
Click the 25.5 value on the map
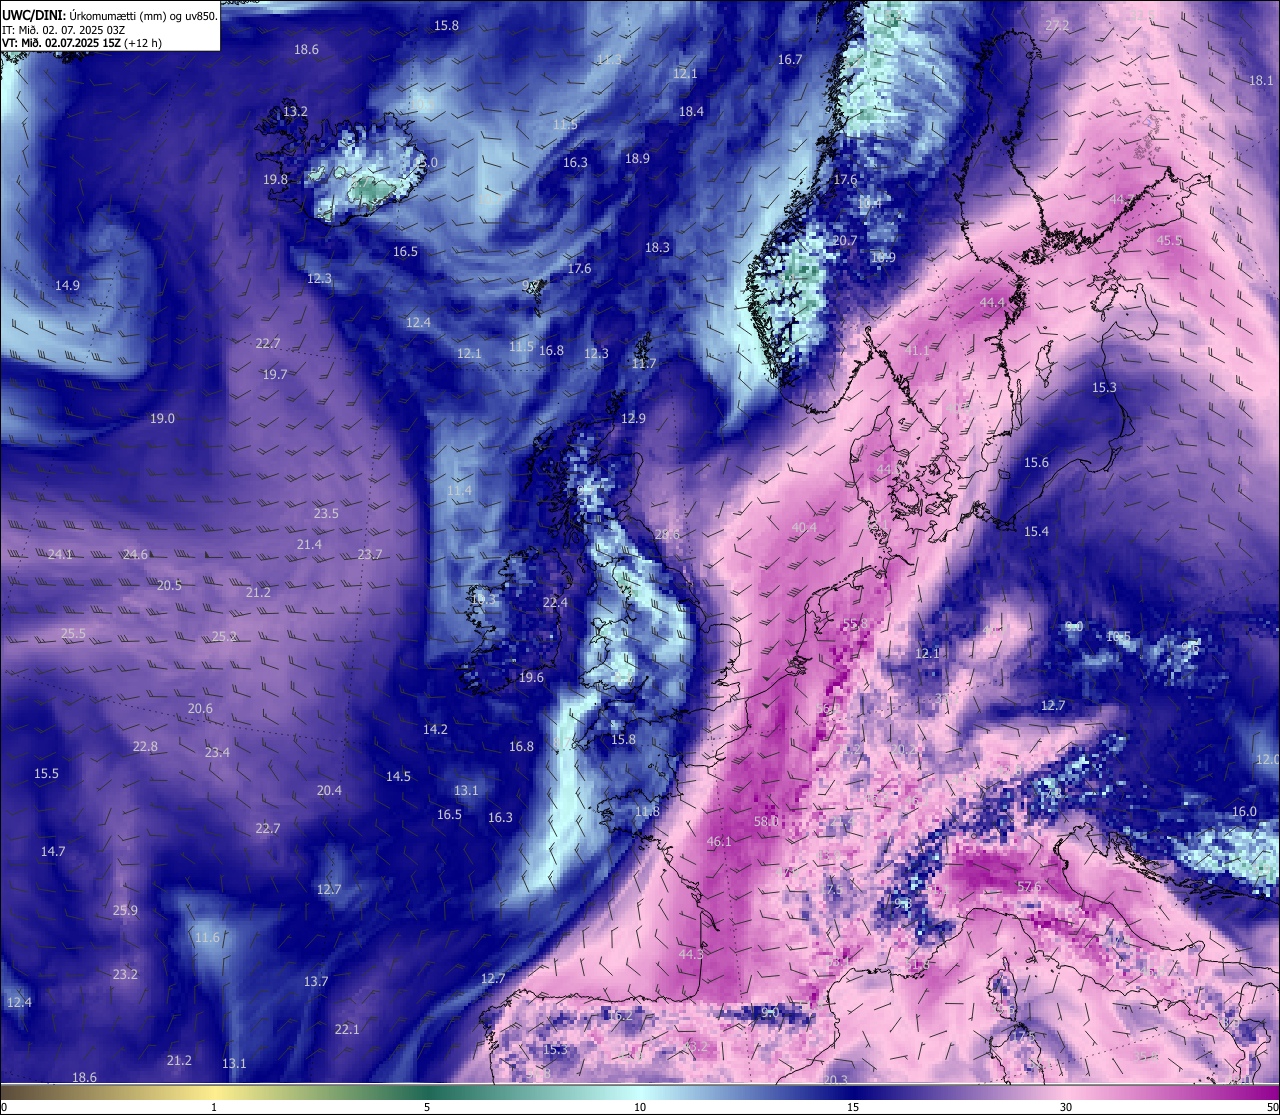coord(73,634)
